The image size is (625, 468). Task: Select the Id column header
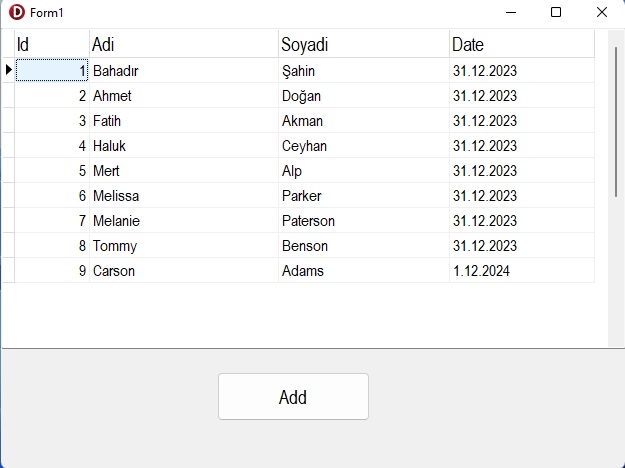52,44
